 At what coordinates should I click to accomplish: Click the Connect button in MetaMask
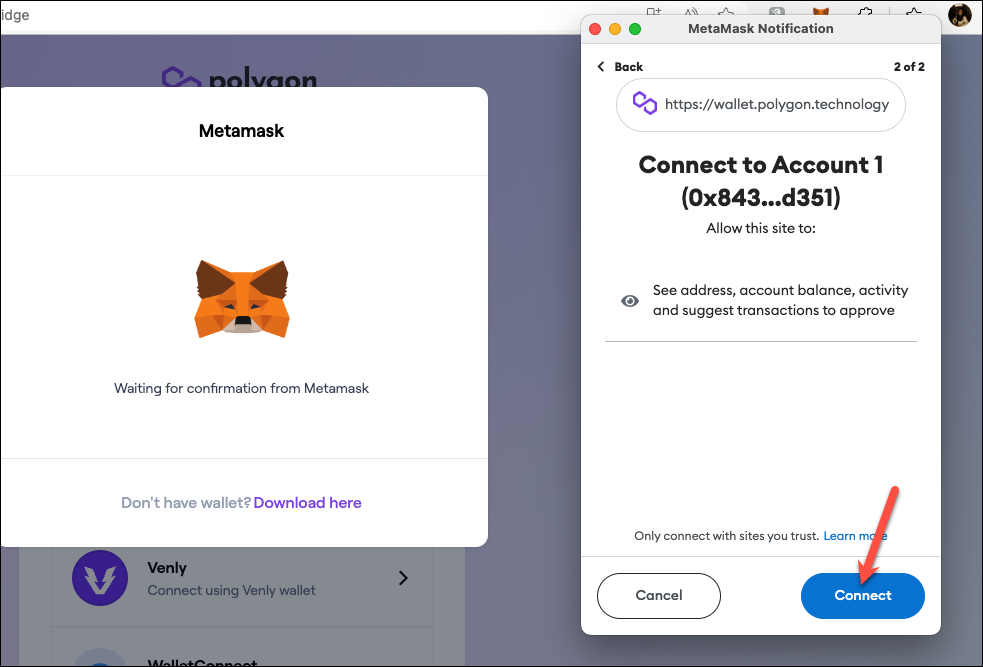tap(863, 596)
